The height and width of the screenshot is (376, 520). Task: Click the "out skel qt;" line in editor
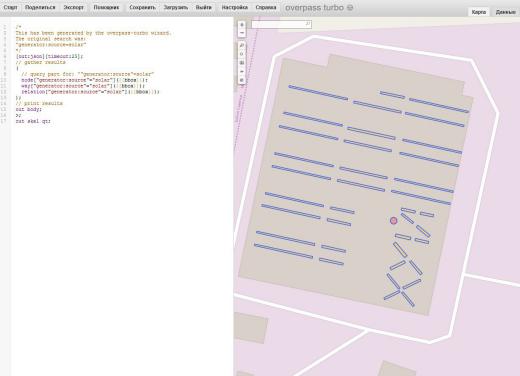(x=33, y=121)
